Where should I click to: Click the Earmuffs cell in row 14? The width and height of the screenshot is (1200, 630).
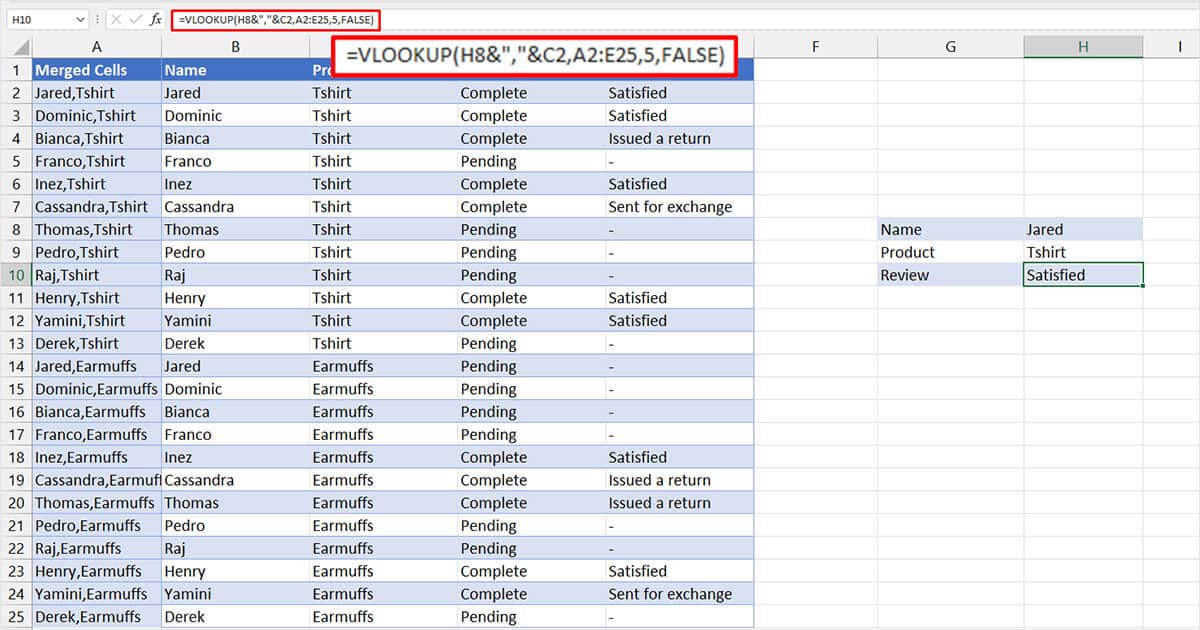coord(343,366)
